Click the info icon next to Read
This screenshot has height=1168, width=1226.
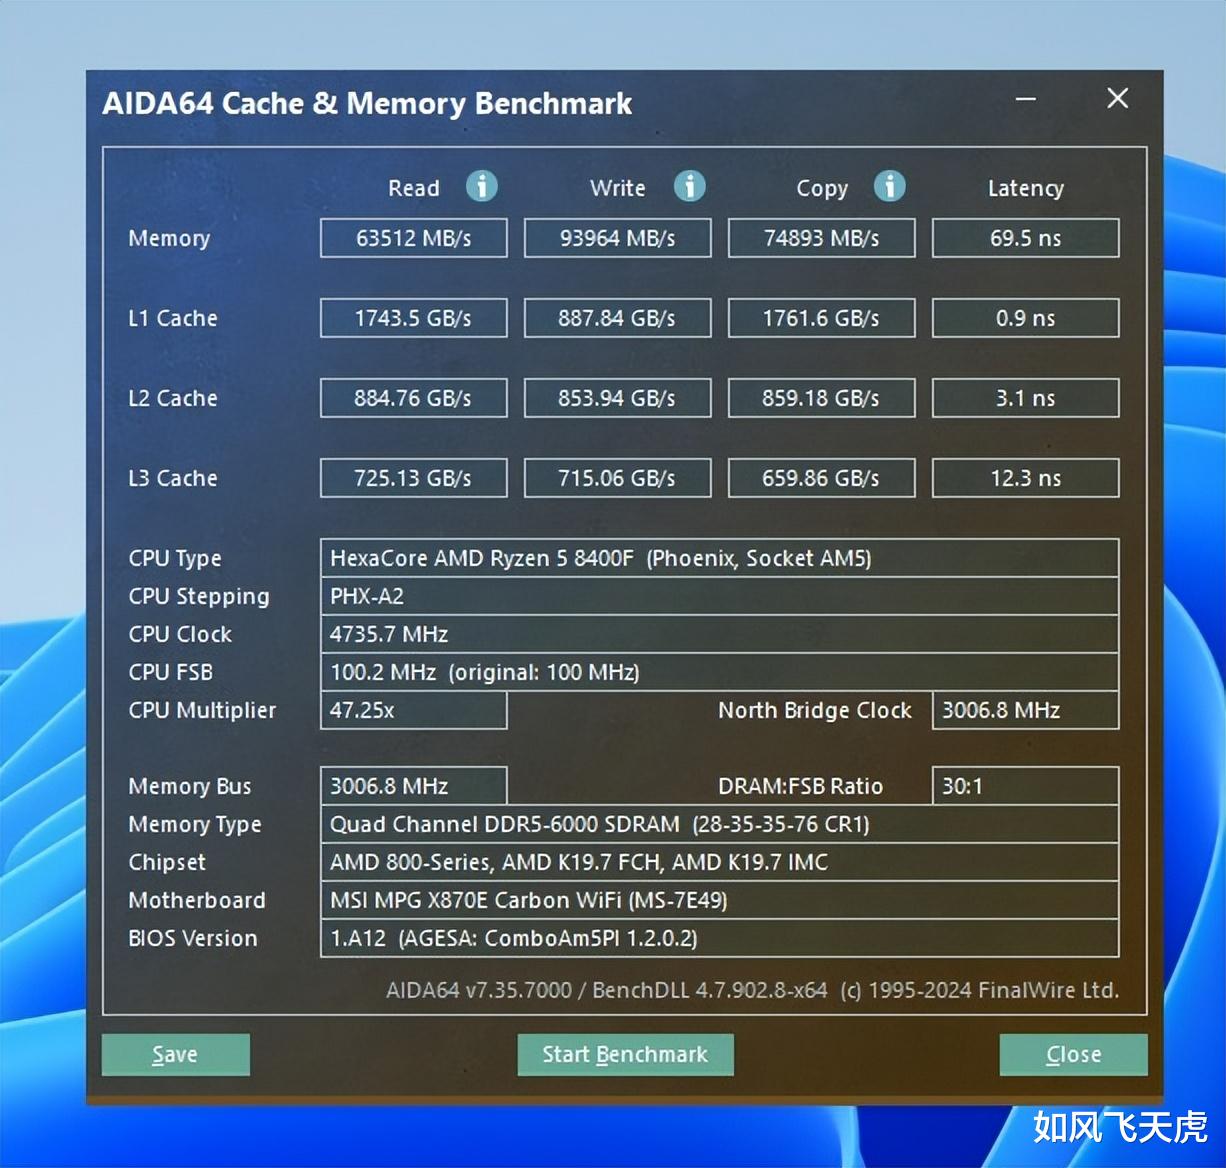(x=482, y=186)
